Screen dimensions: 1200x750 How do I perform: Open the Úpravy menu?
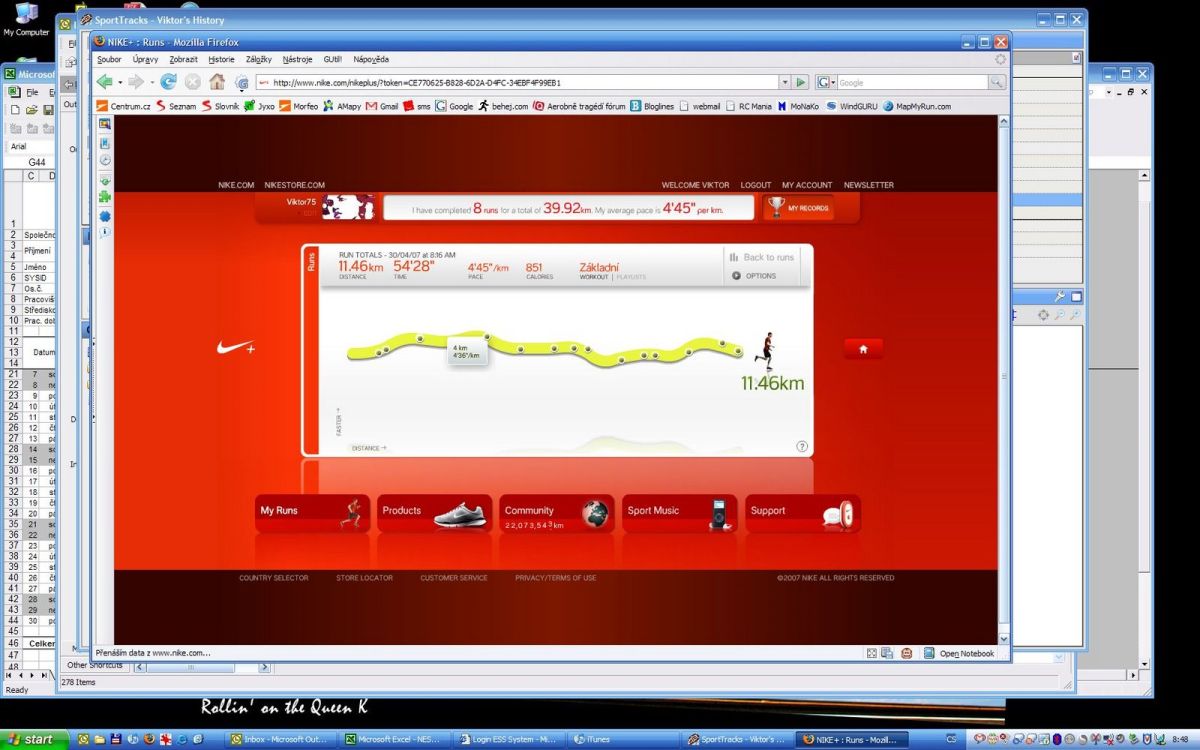[x=145, y=59]
